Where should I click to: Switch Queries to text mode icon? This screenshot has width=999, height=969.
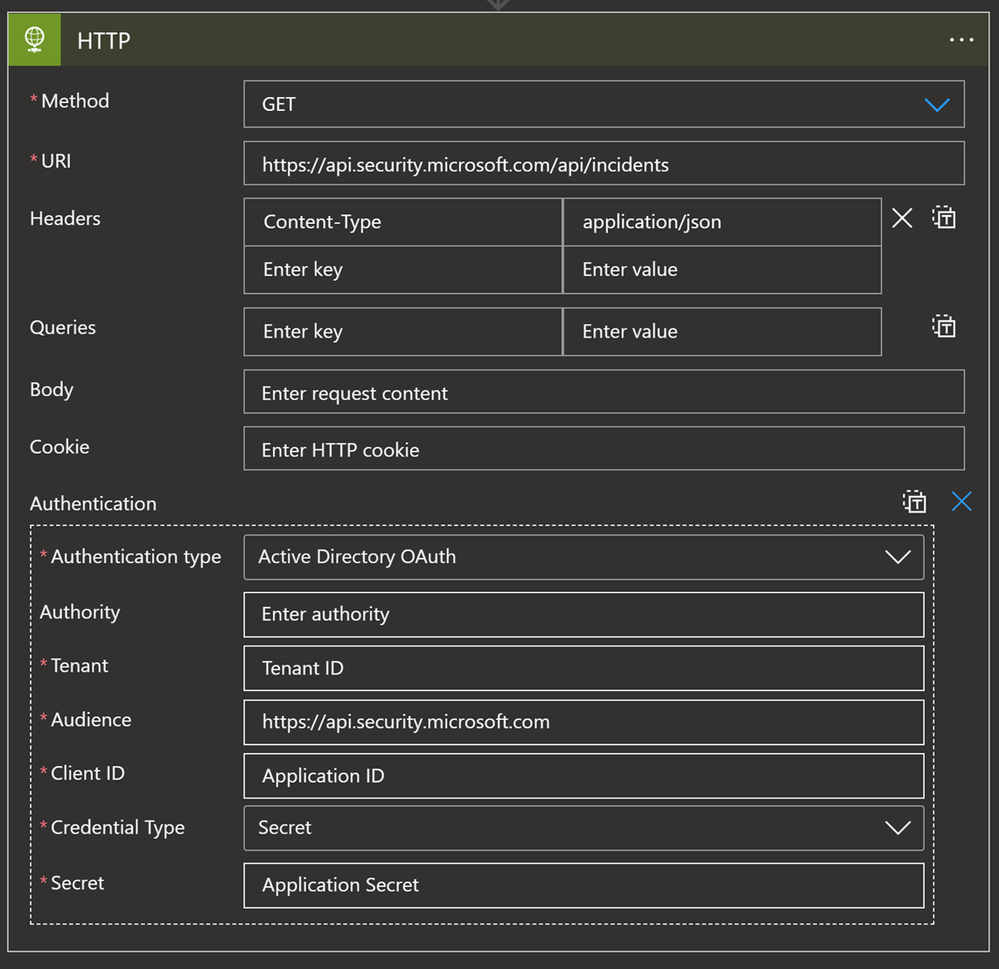[x=944, y=326]
